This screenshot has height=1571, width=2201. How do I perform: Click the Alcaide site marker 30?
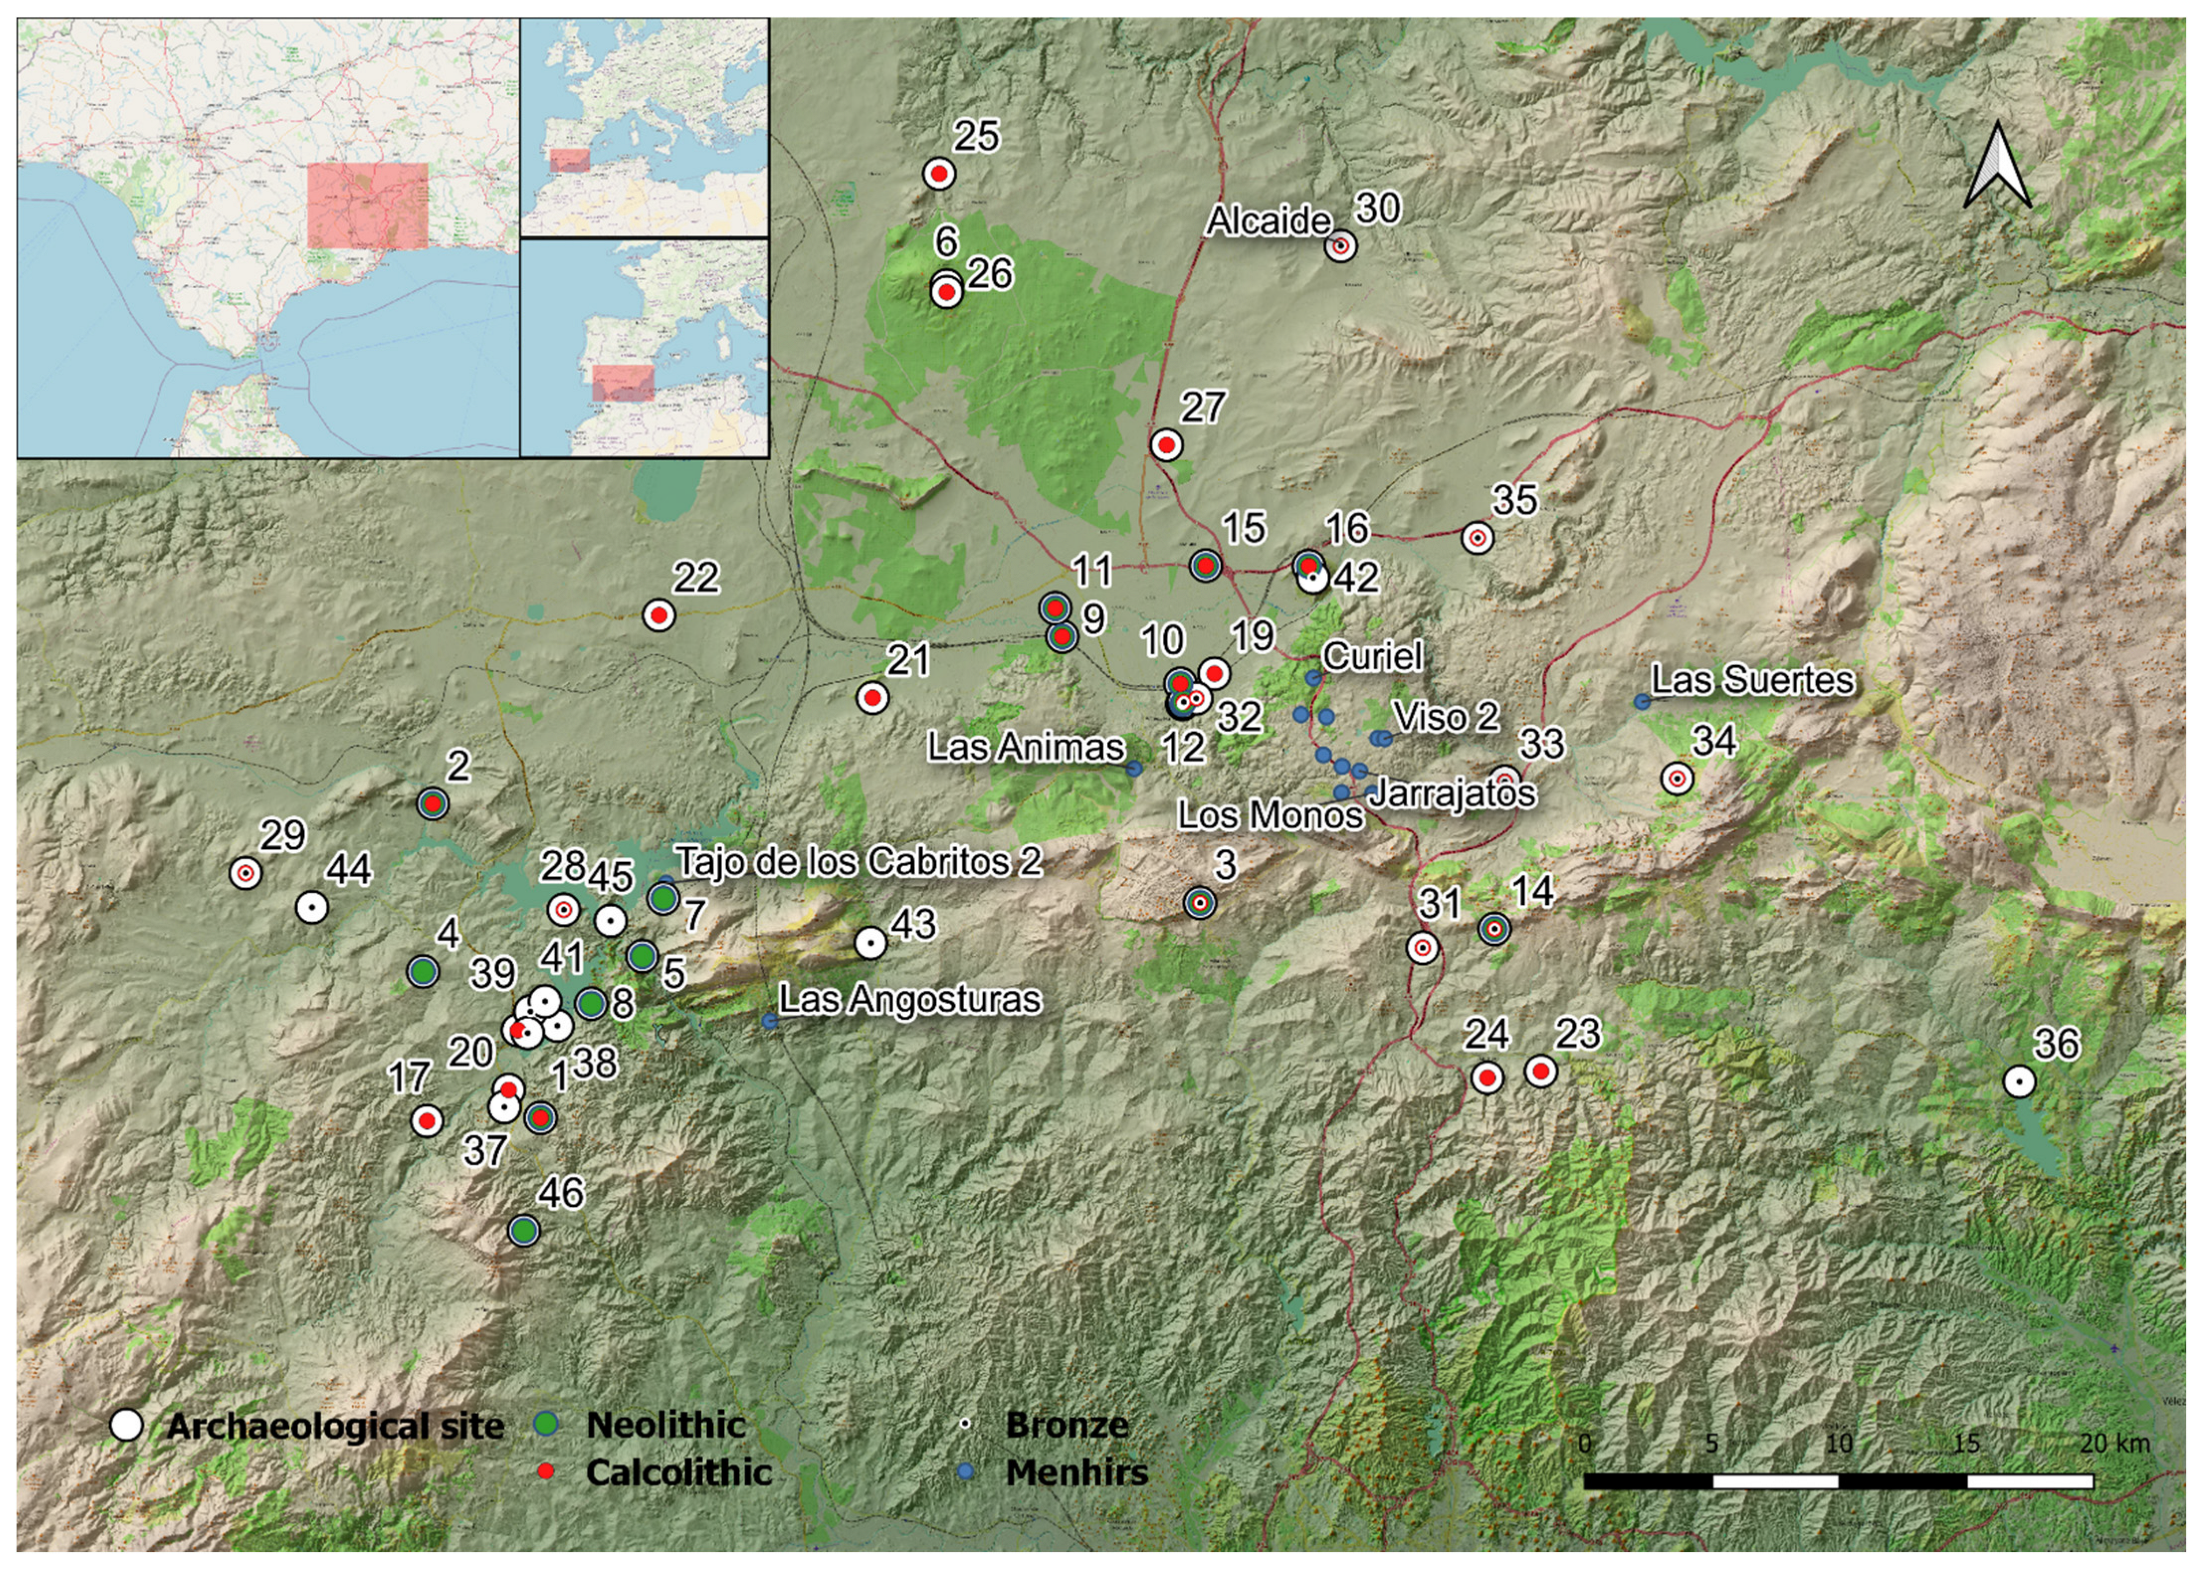click(1340, 245)
